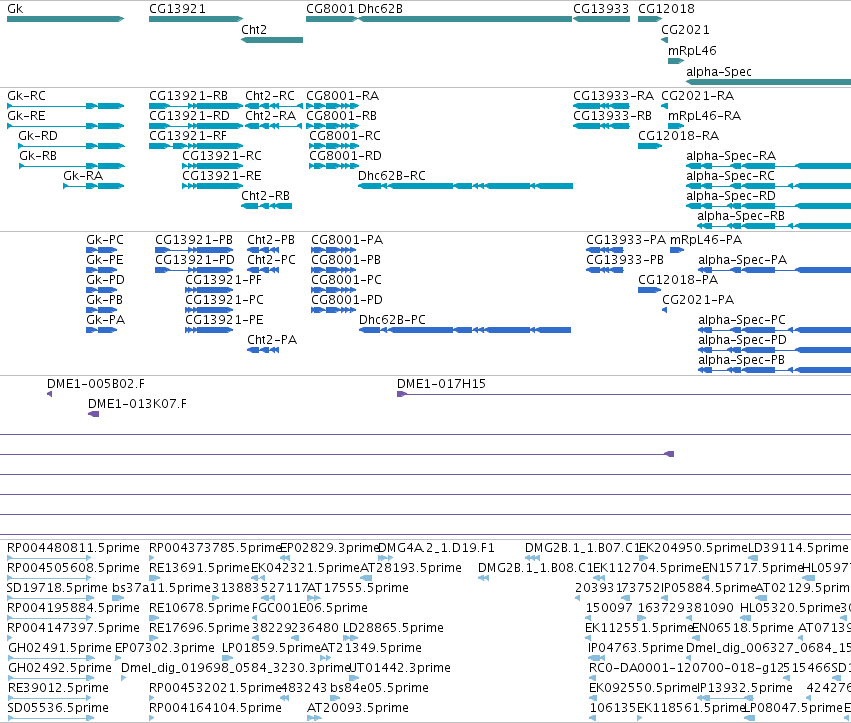This screenshot has height=723, width=851.
Task: Click transcript alpha-Spec-RA
Action: click(731, 156)
